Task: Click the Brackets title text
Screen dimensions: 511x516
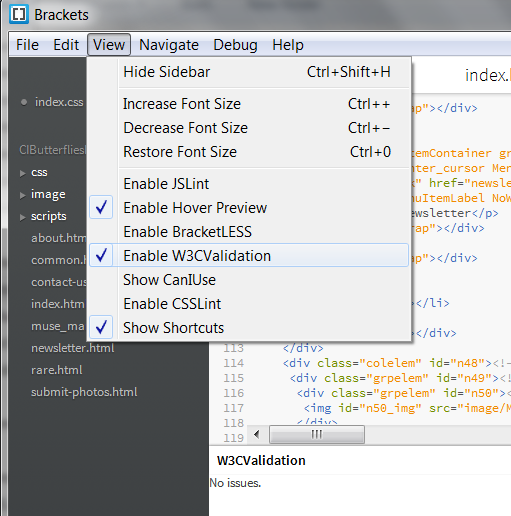Action: click(x=61, y=15)
